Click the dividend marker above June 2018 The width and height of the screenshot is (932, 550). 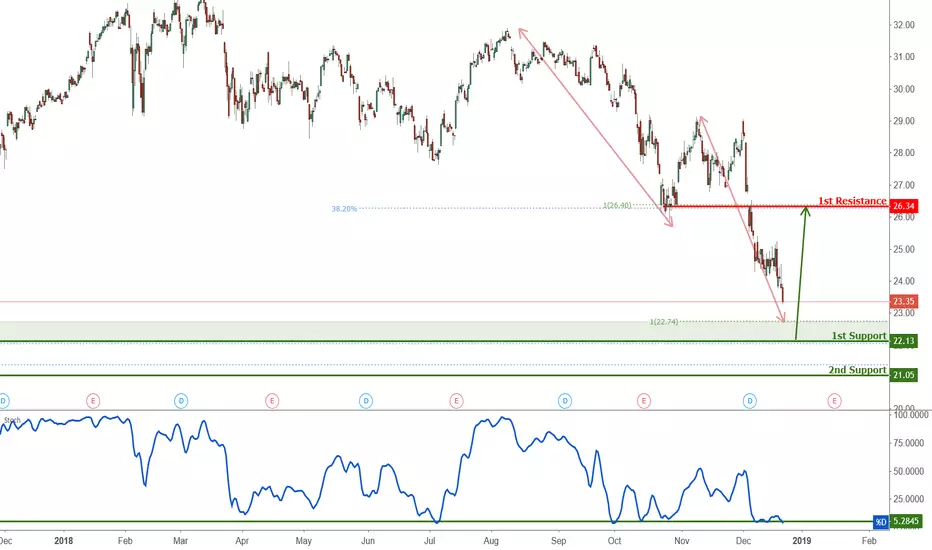[366, 401]
